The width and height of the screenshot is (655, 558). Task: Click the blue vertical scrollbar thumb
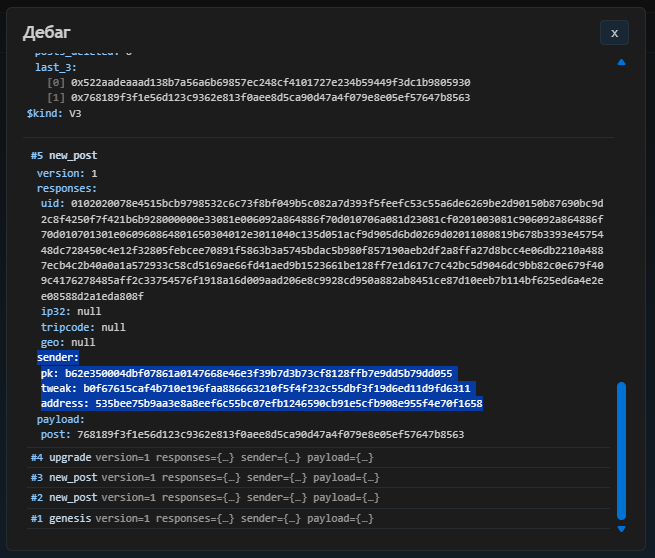pos(621,451)
